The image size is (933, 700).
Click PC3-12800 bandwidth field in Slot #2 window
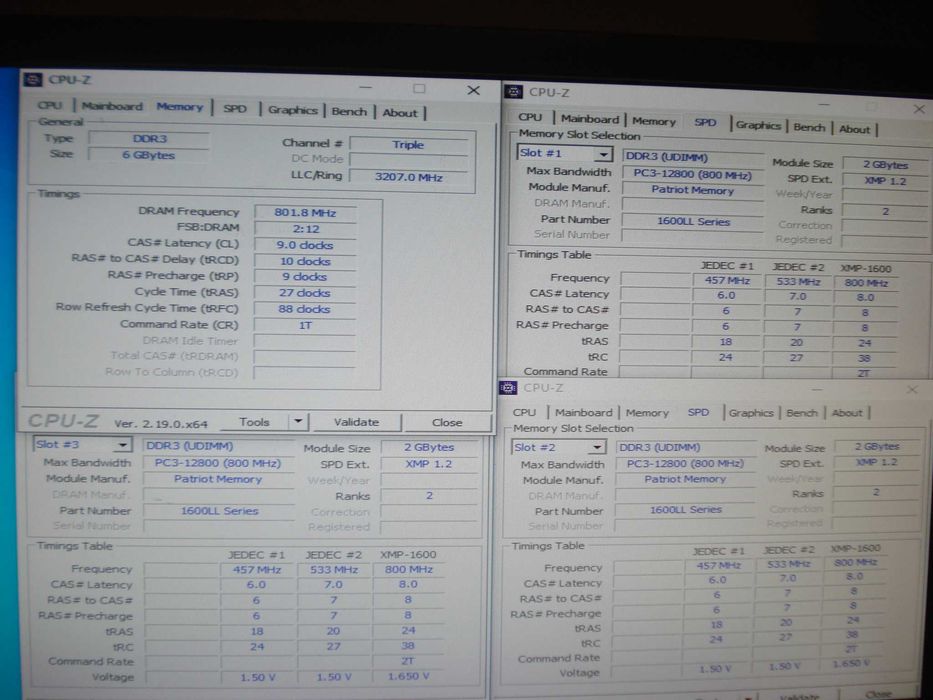coord(685,463)
